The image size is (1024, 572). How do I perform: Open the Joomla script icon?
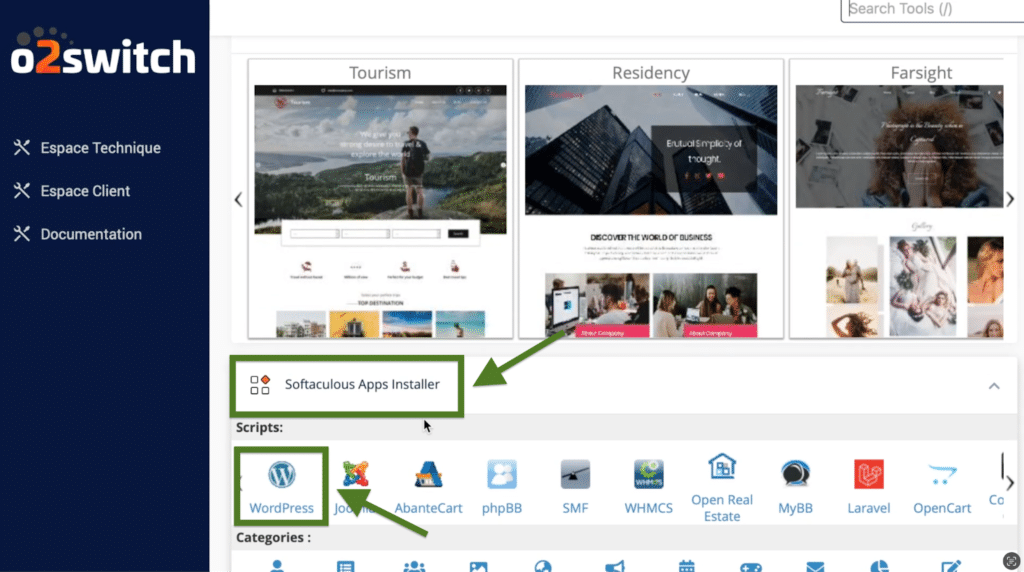[x=356, y=475]
